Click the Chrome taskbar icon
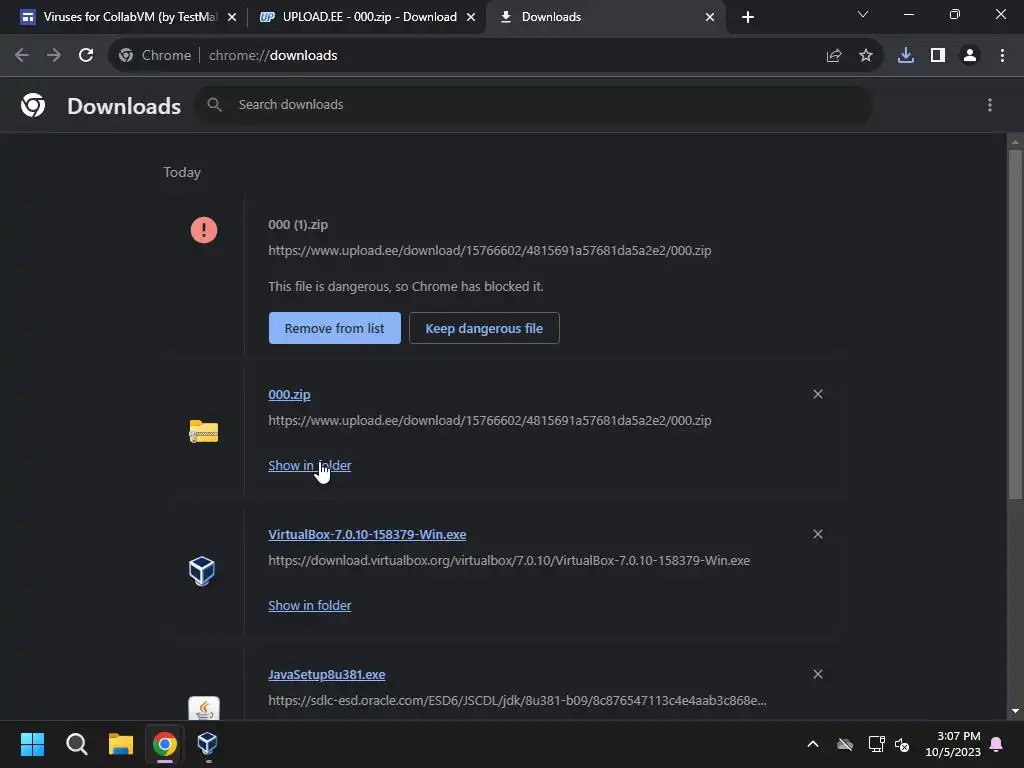Image resolution: width=1024 pixels, height=768 pixels. [165, 744]
